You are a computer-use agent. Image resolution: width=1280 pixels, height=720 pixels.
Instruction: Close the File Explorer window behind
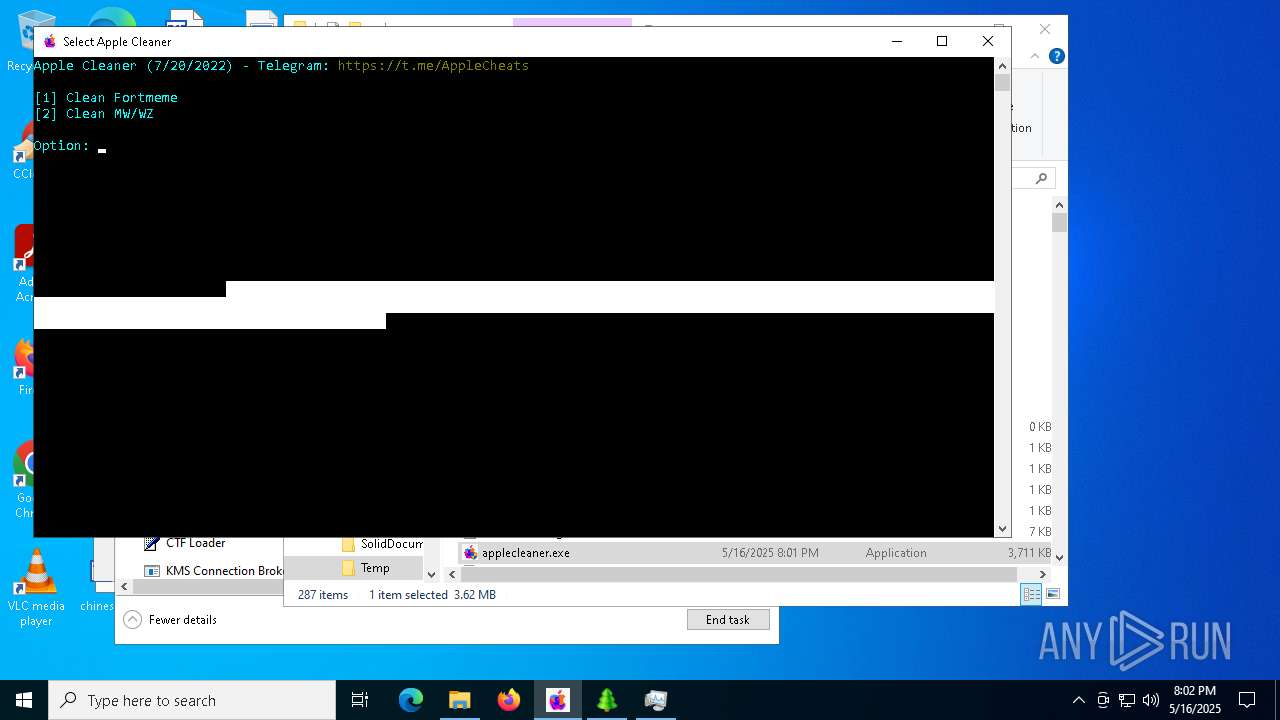(1045, 29)
